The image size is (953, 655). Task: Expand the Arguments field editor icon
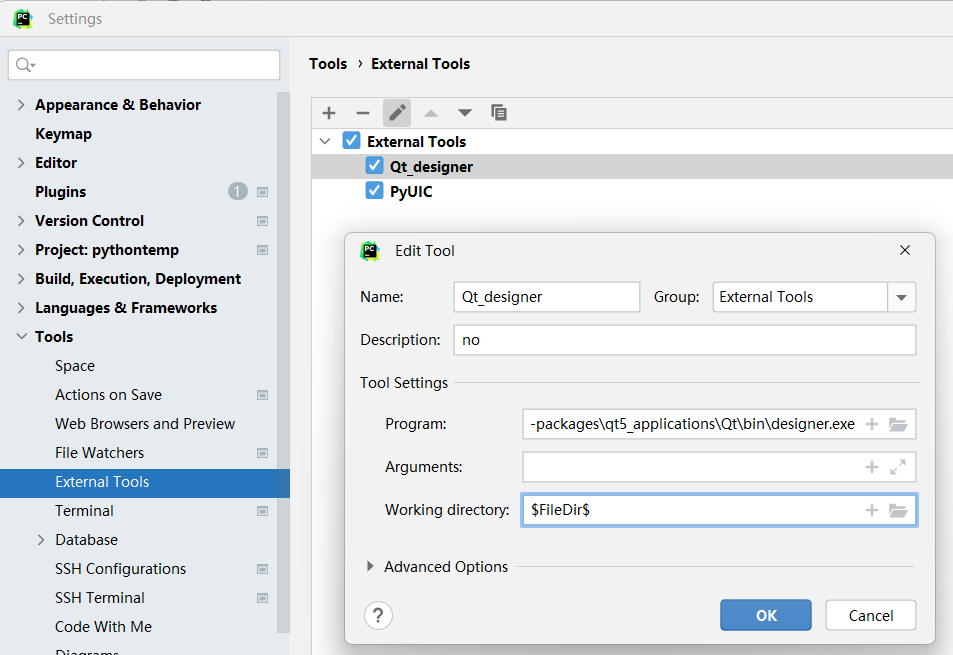click(898, 467)
